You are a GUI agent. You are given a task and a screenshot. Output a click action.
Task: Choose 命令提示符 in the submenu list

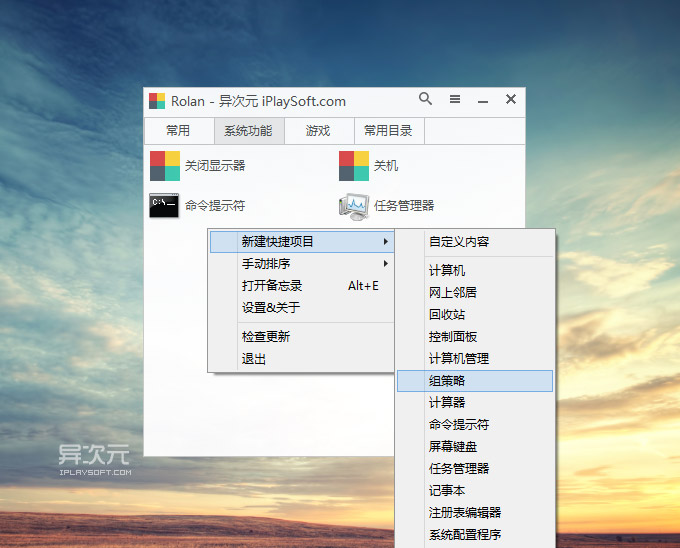coord(475,424)
